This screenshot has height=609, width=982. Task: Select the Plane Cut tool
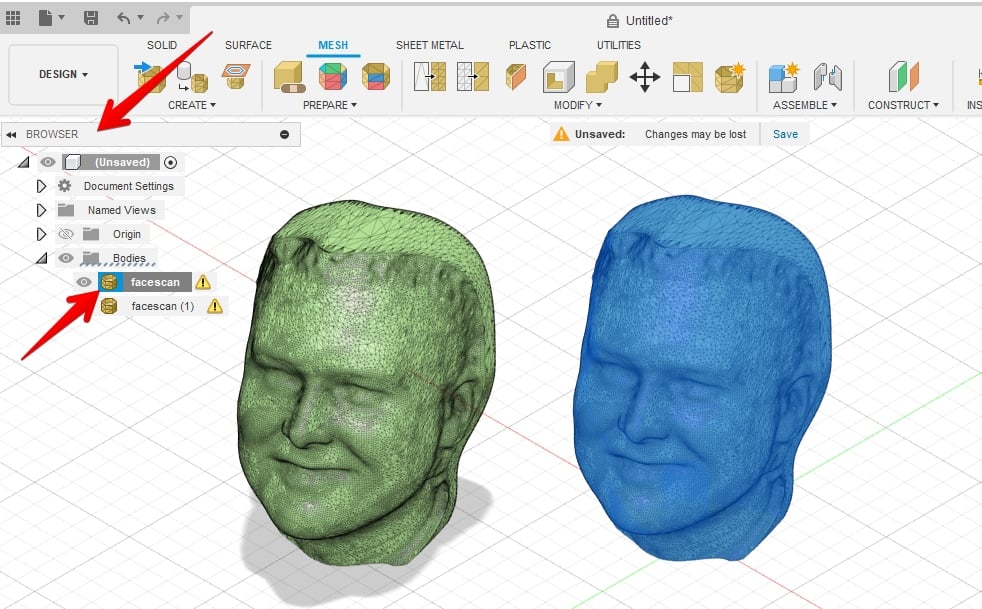click(516, 77)
